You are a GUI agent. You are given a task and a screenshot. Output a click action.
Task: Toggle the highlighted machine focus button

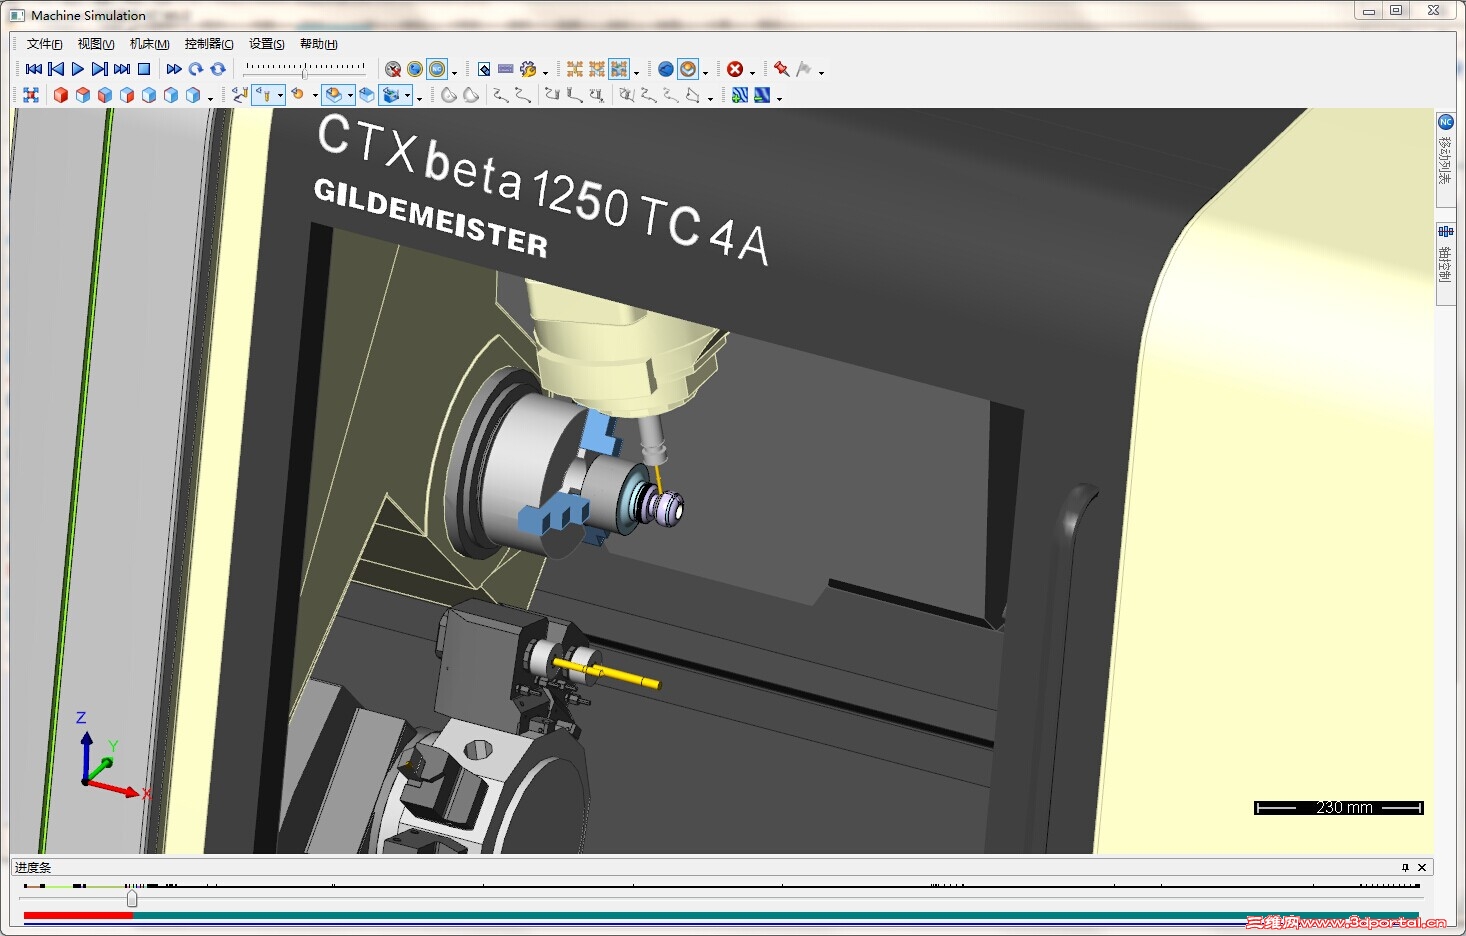point(392,95)
